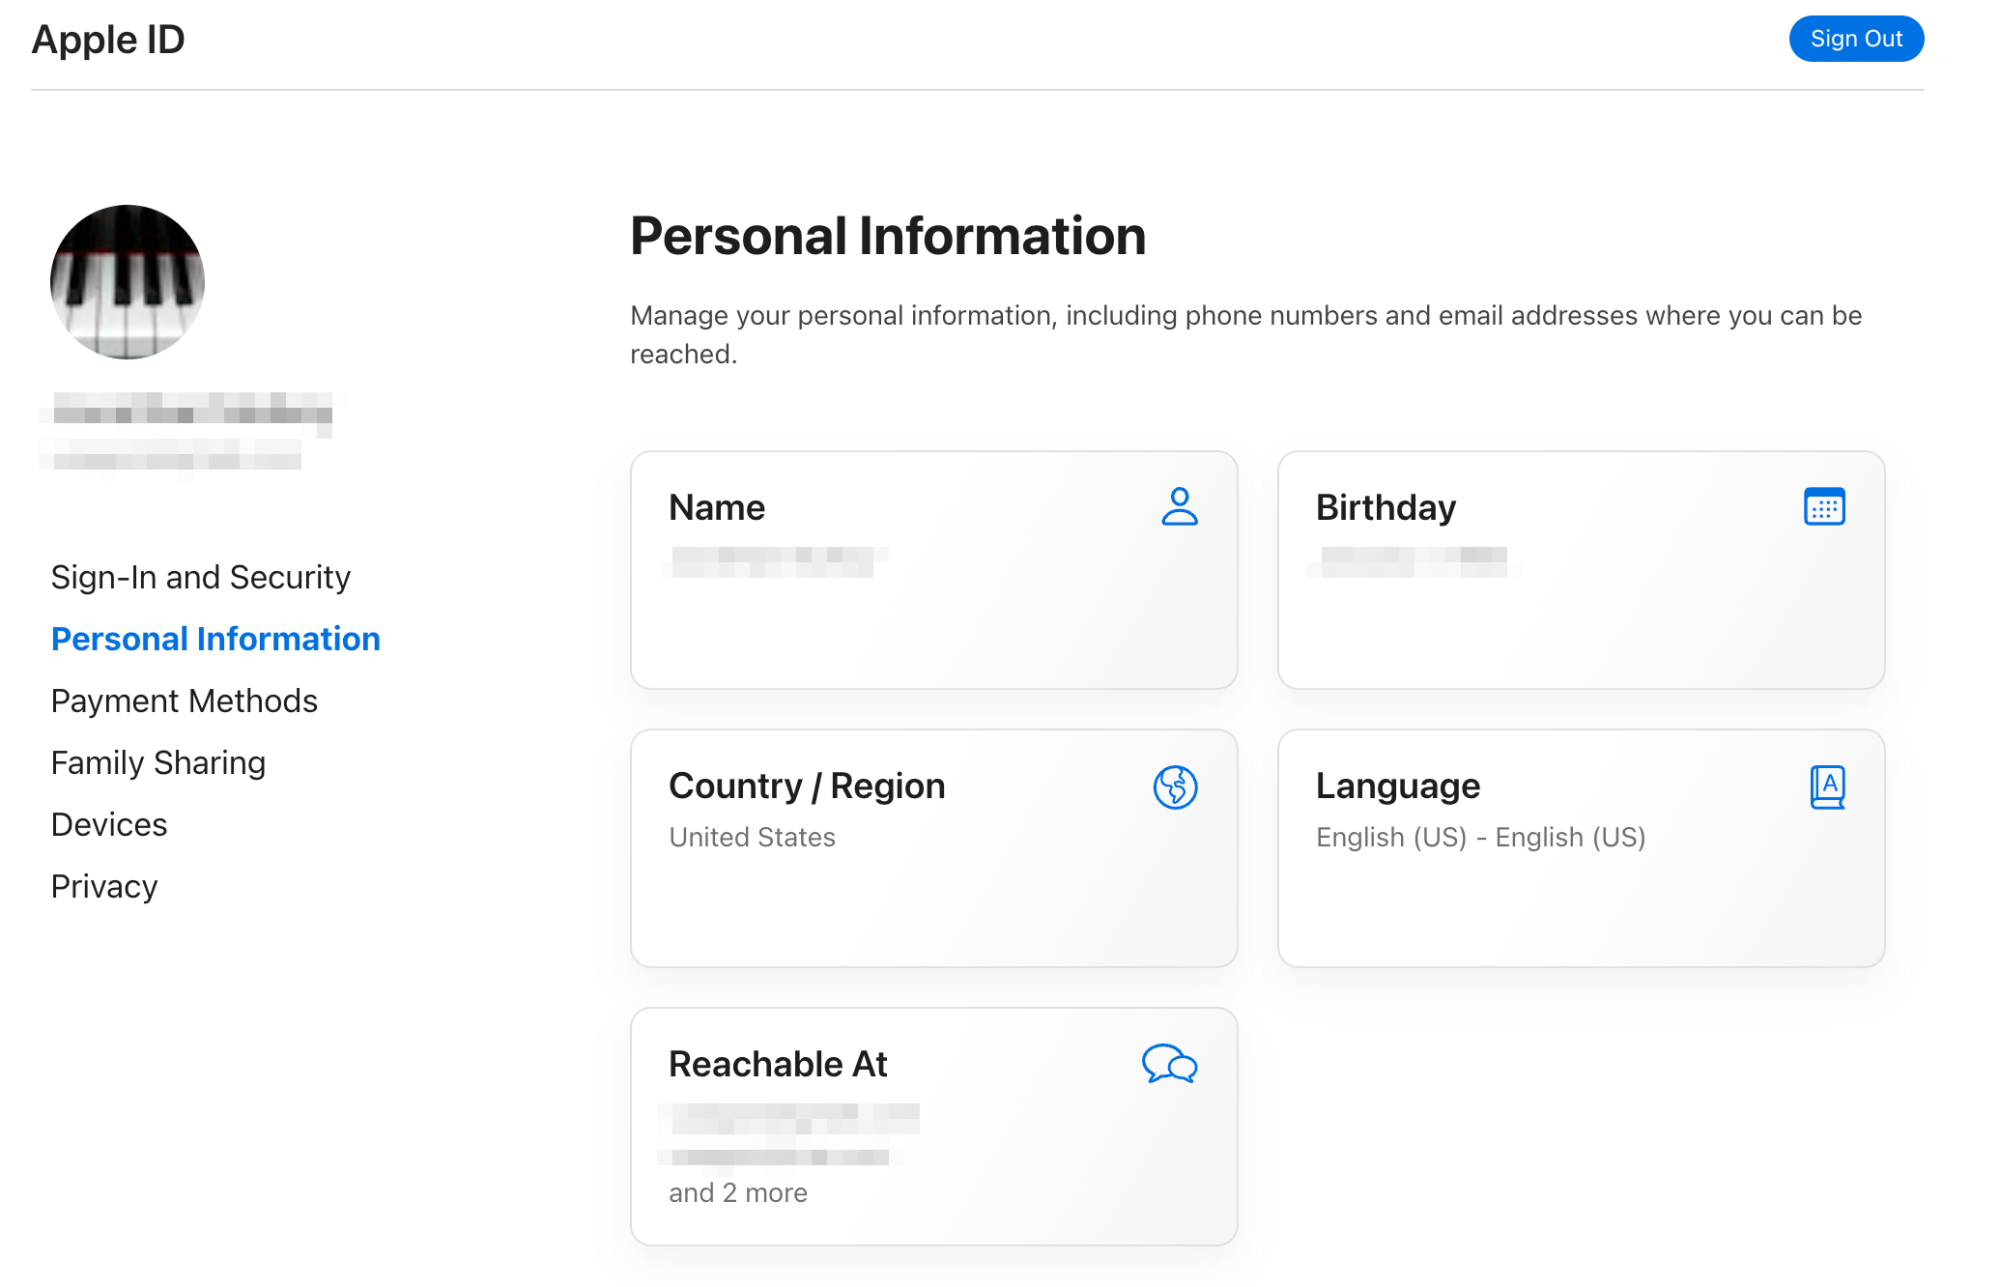The height and width of the screenshot is (1287, 2000).
Task: Click the Birthday card heading
Action: point(1386,507)
